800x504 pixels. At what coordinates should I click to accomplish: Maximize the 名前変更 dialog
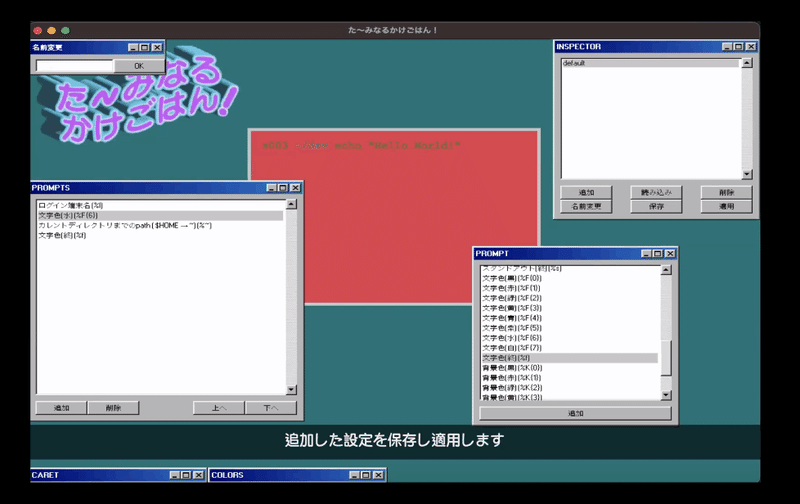(145, 47)
